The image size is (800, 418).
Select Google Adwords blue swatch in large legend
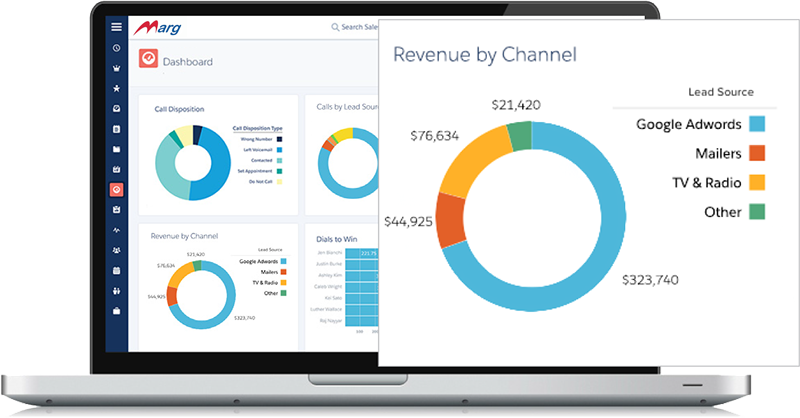757,124
